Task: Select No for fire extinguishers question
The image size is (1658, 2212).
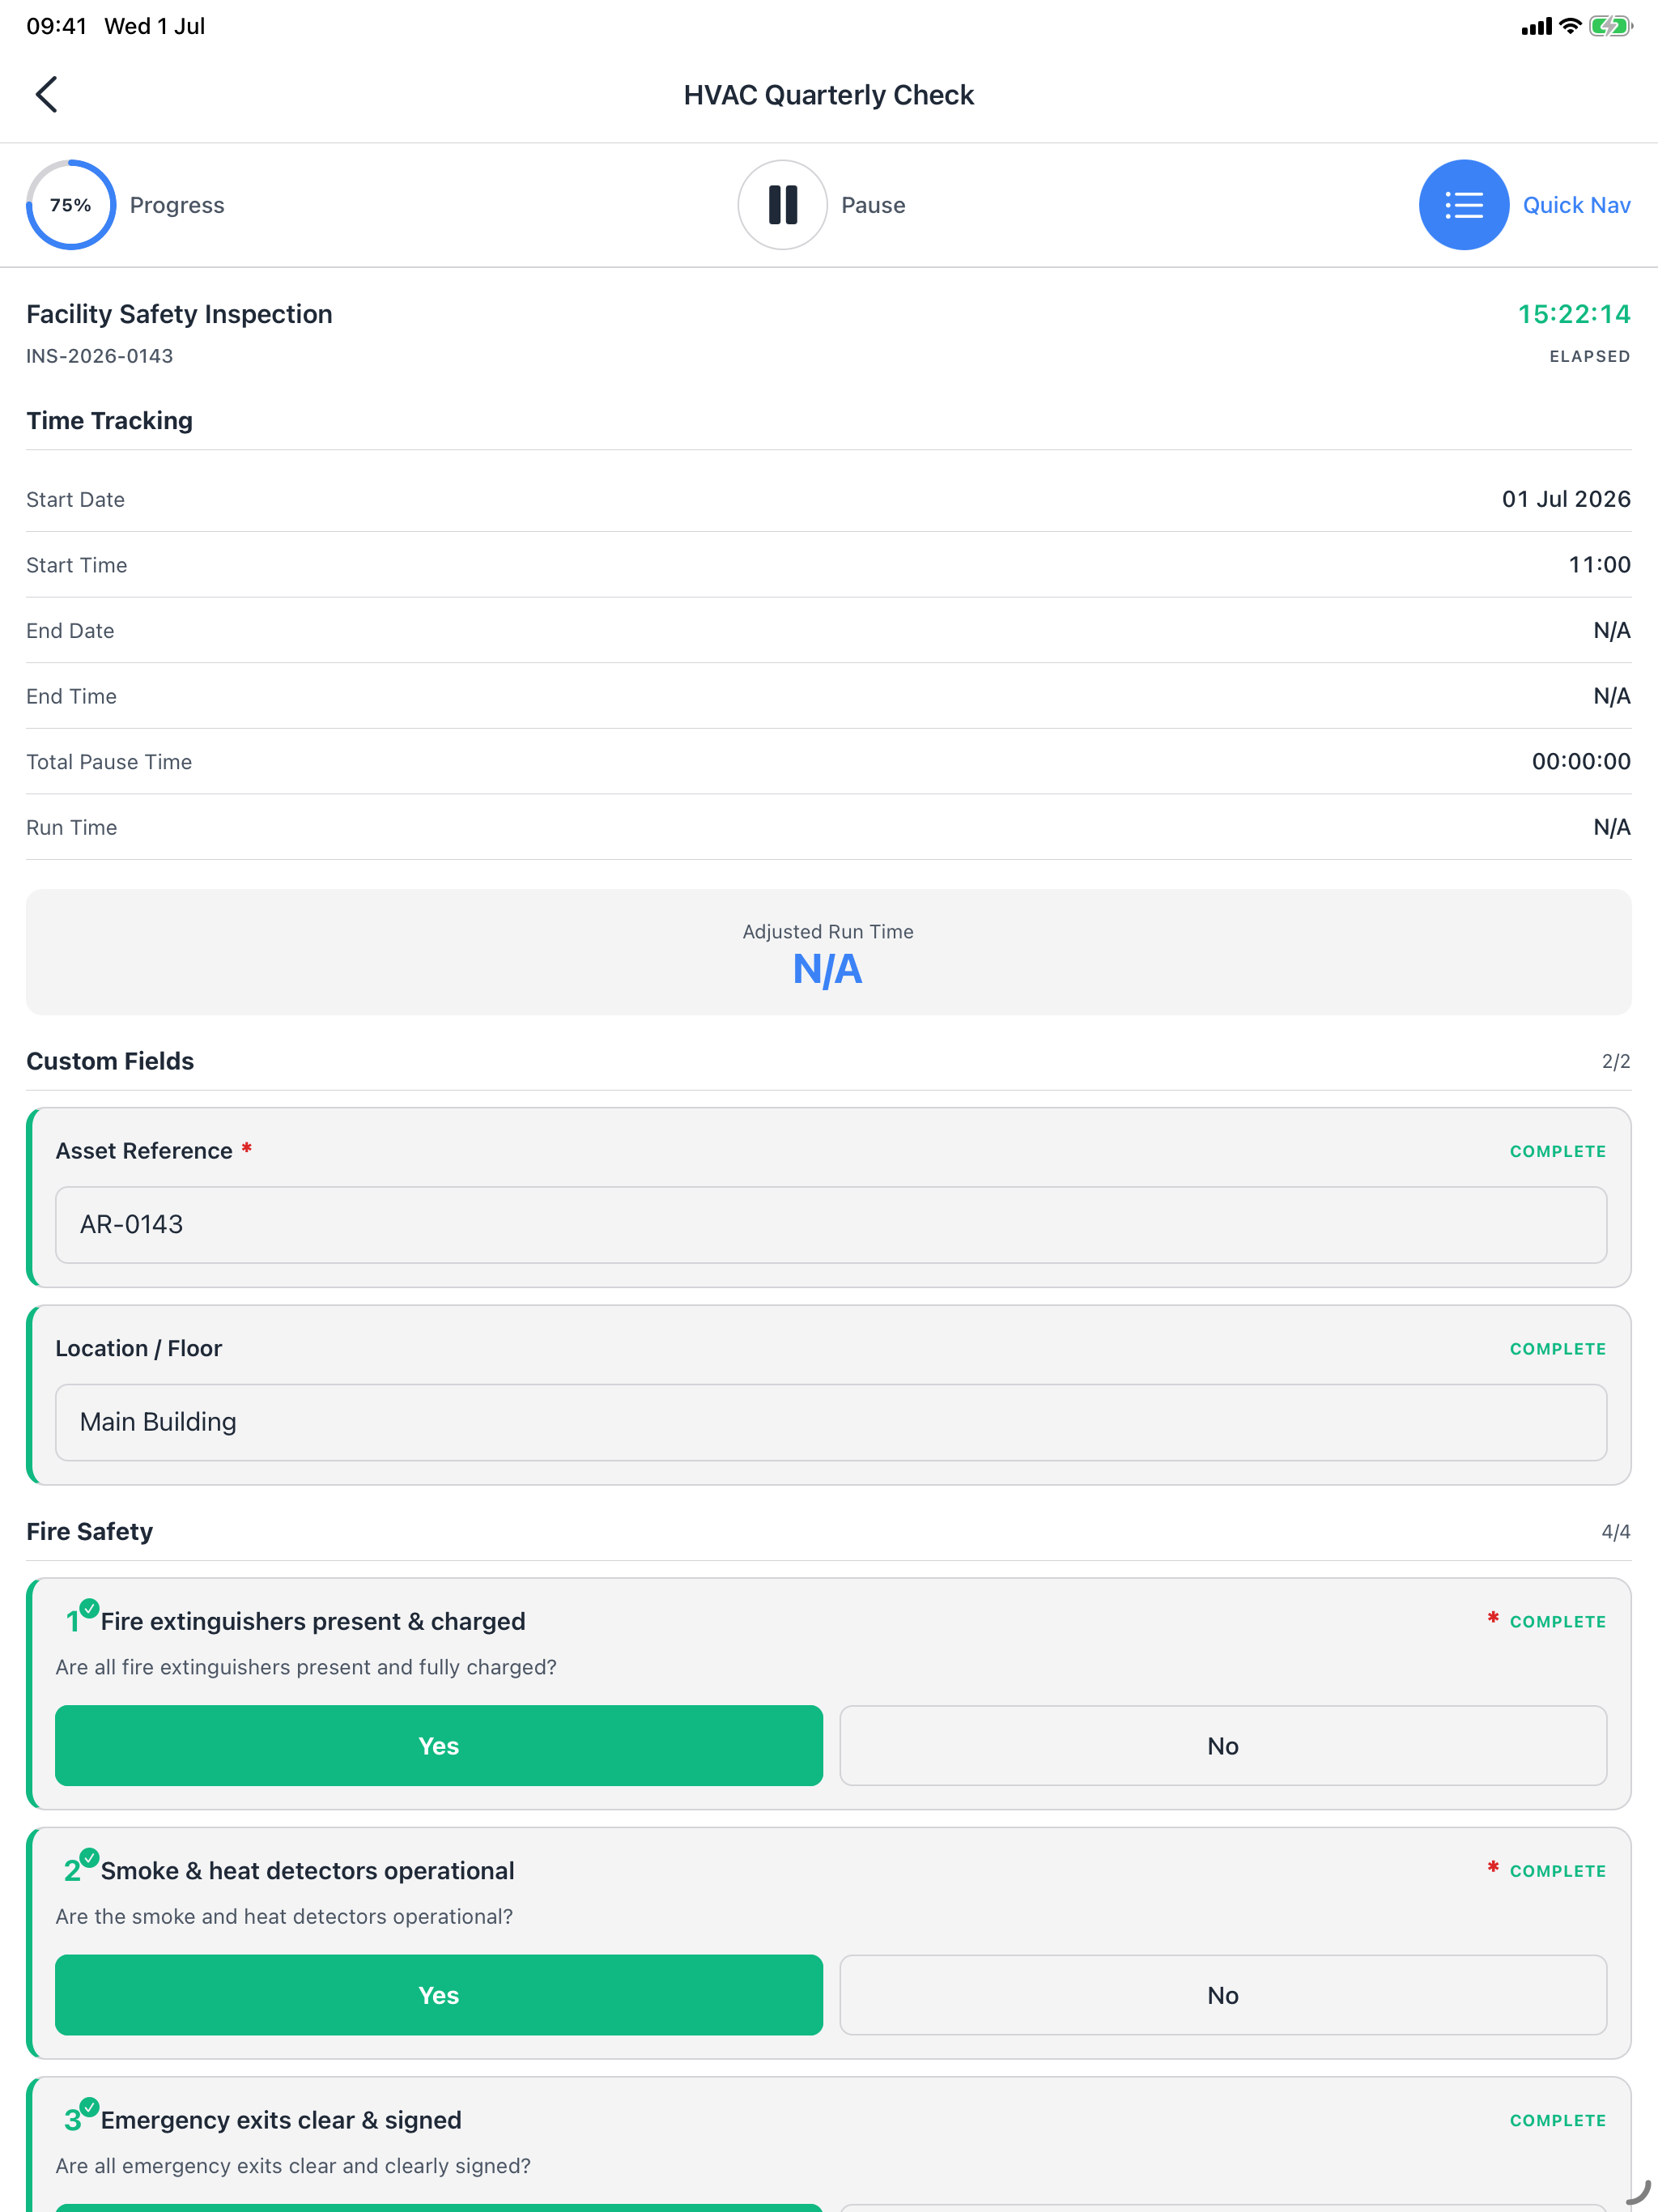Action: (x=1223, y=1745)
